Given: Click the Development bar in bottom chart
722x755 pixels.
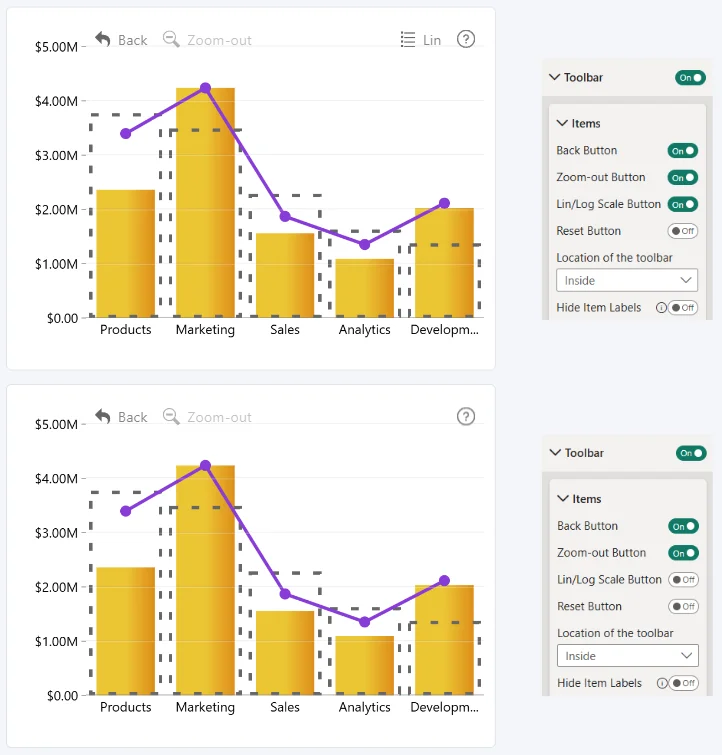Looking at the screenshot, I should coord(445,640).
